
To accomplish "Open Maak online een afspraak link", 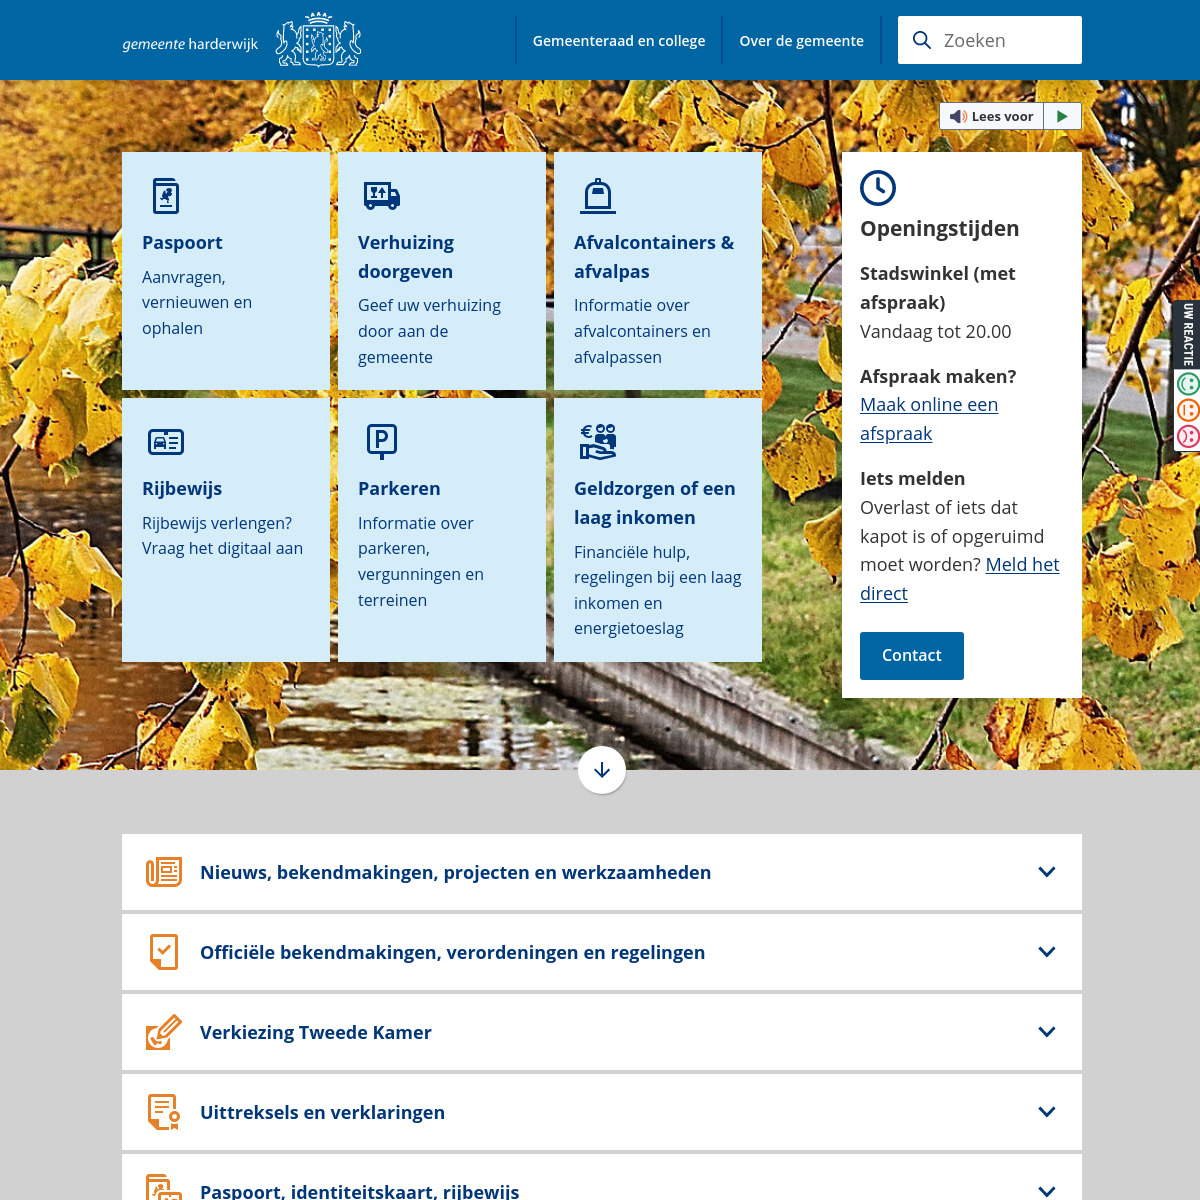I will click(x=929, y=419).
